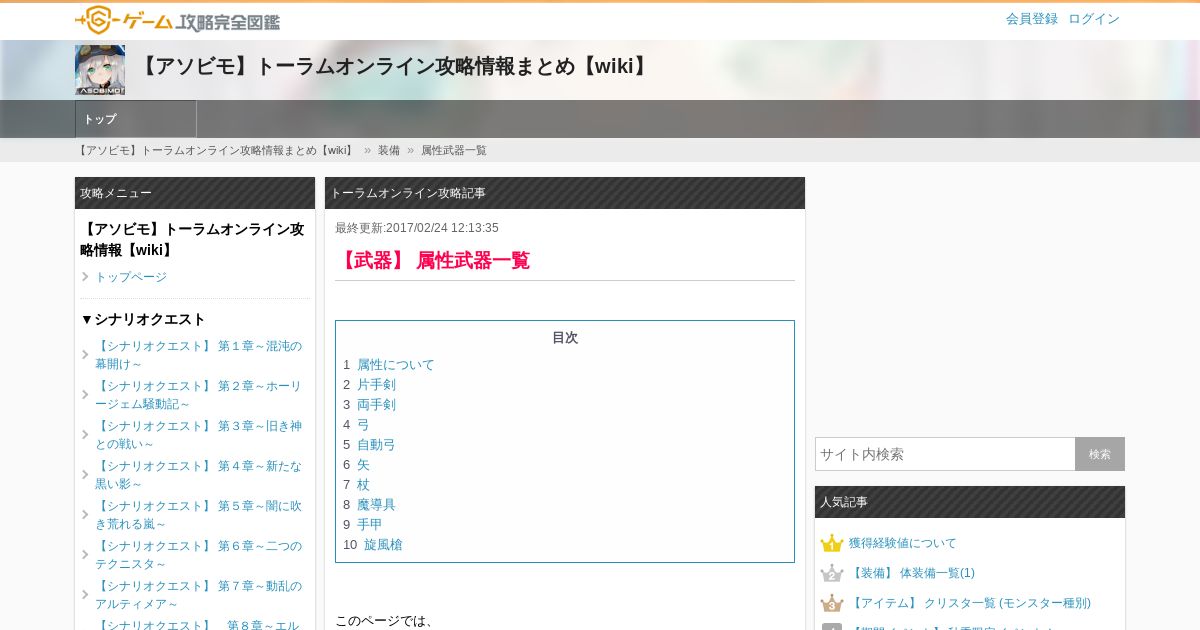Open シナリオクエスト 第２章～ホーリージェム騒動記～
The height and width of the screenshot is (630, 1200).
click(198, 395)
